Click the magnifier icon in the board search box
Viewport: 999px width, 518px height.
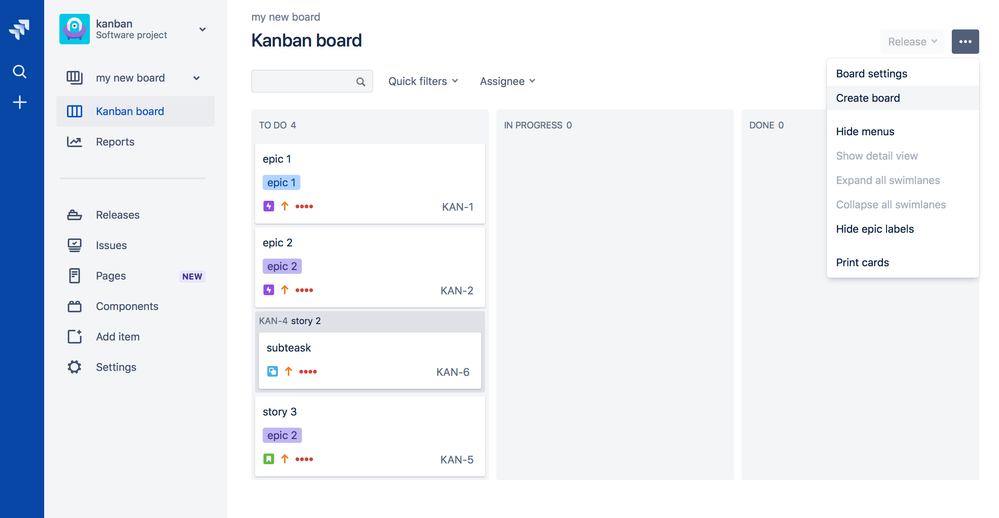361,82
